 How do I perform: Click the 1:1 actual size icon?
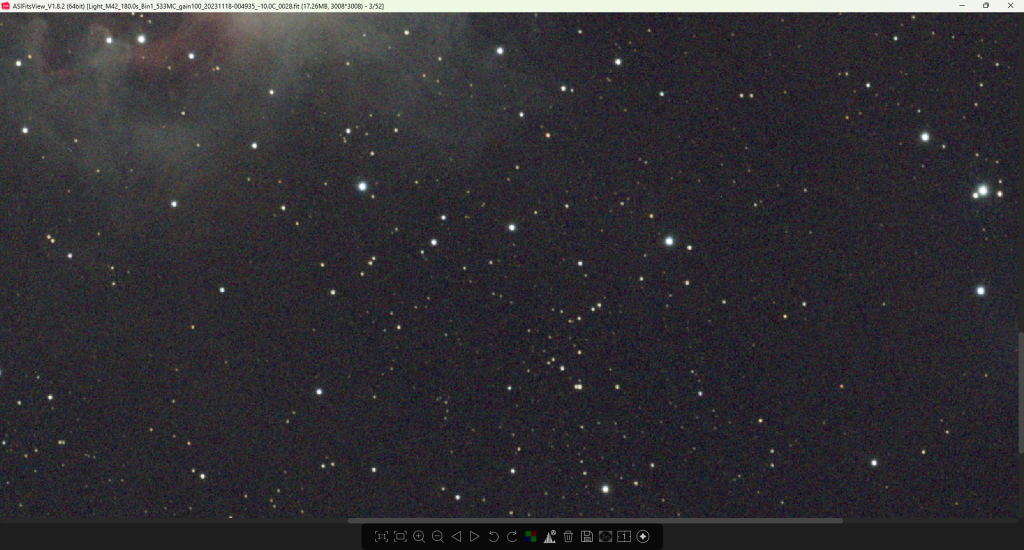[381, 537]
